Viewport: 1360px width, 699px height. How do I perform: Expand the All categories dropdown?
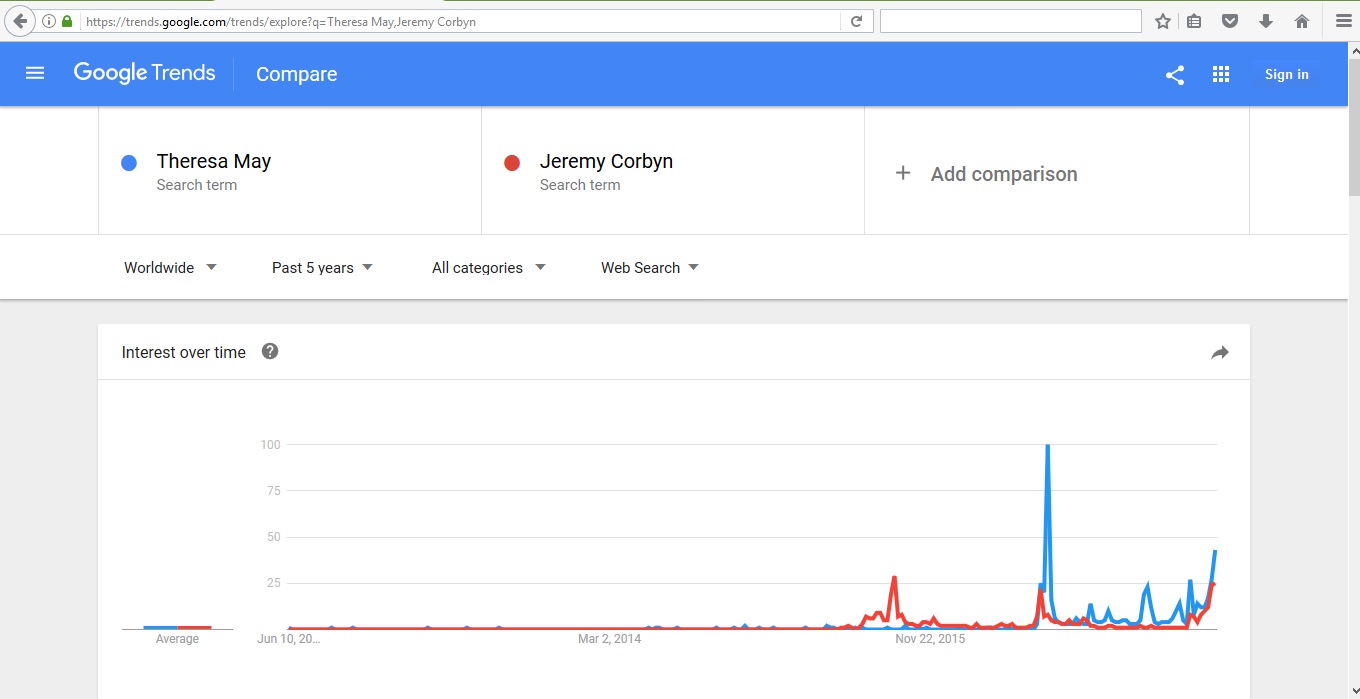(x=488, y=267)
